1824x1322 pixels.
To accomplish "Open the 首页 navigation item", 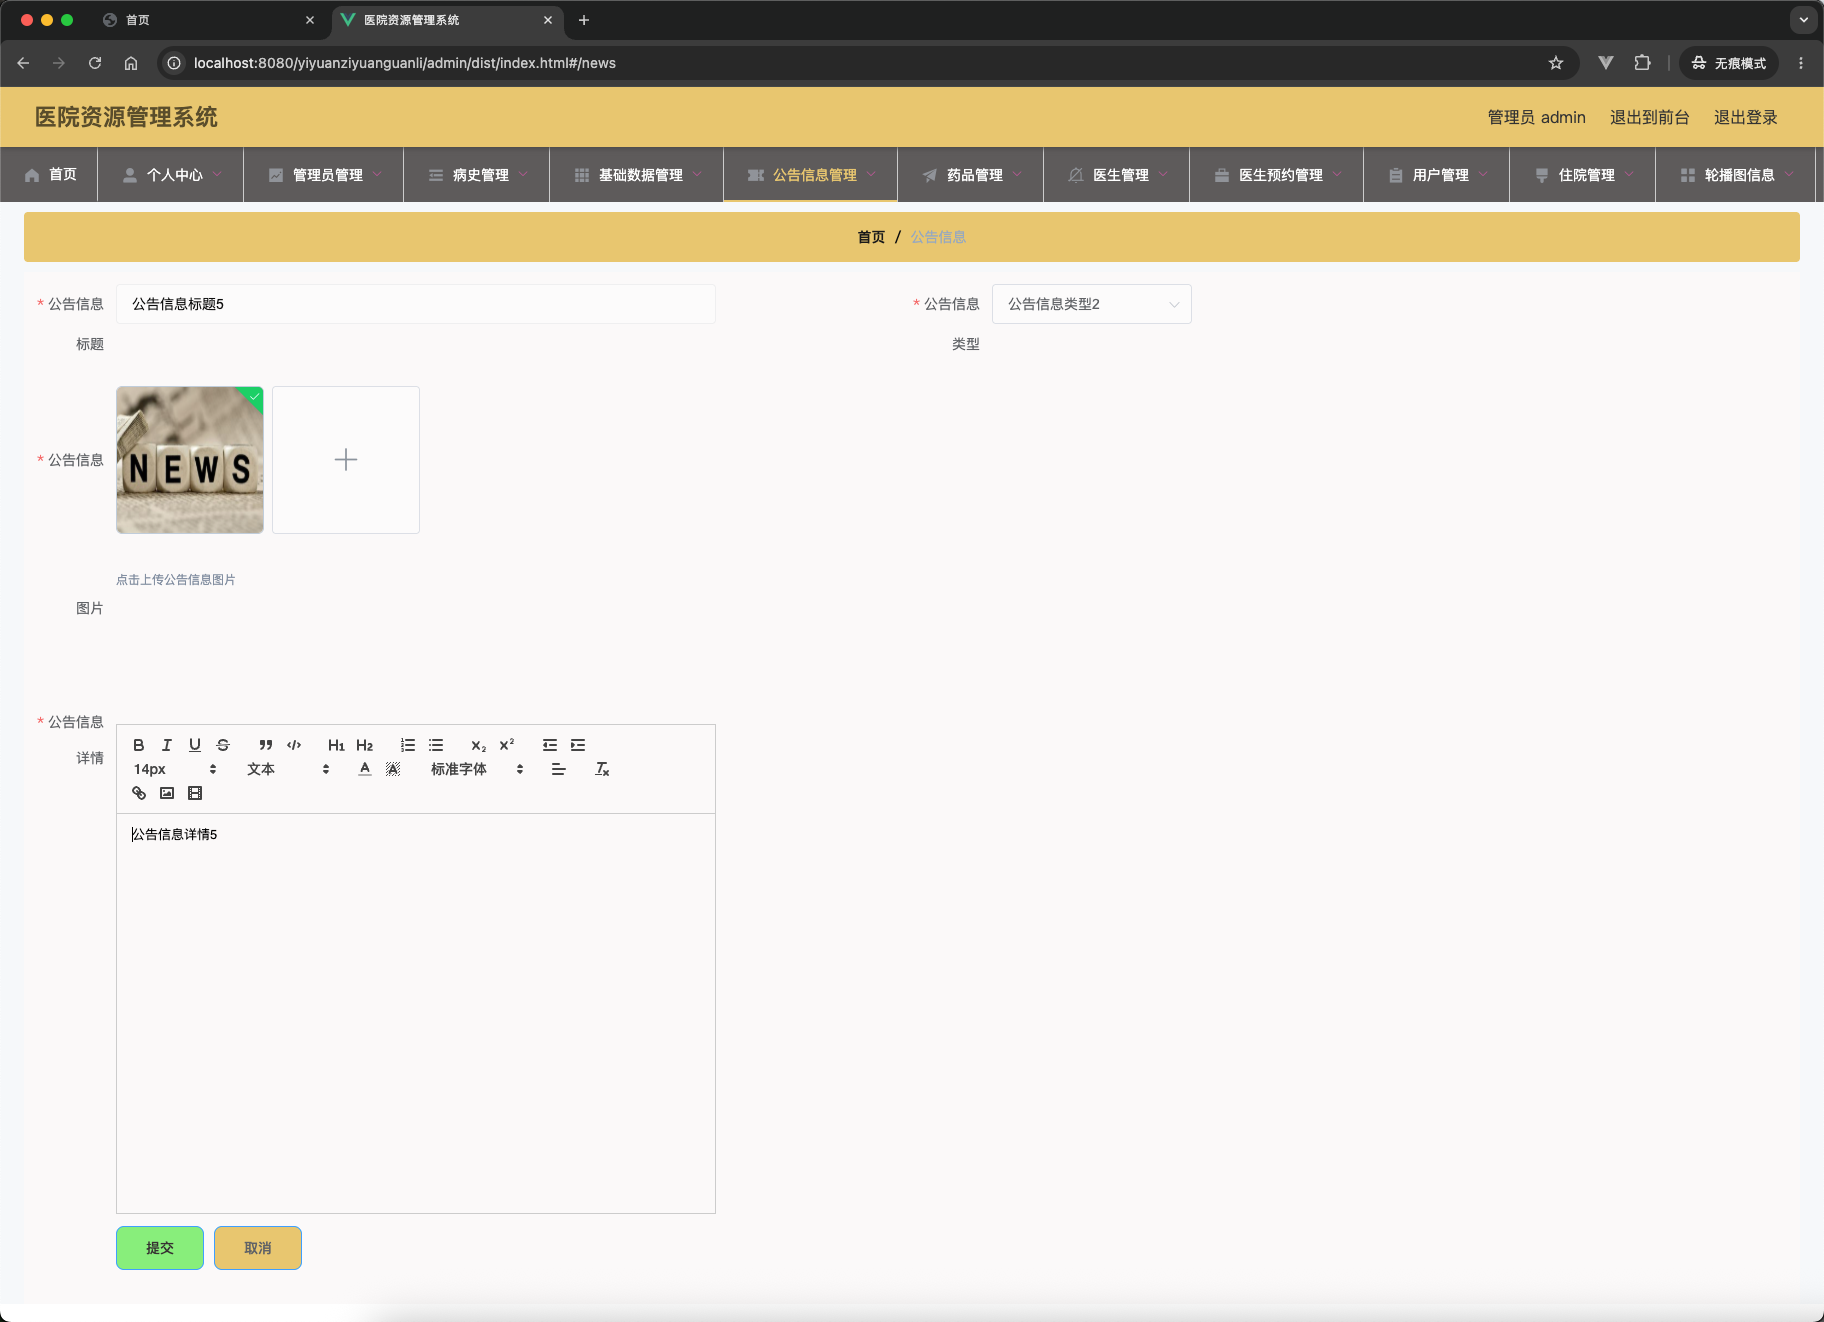I will (49, 175).
